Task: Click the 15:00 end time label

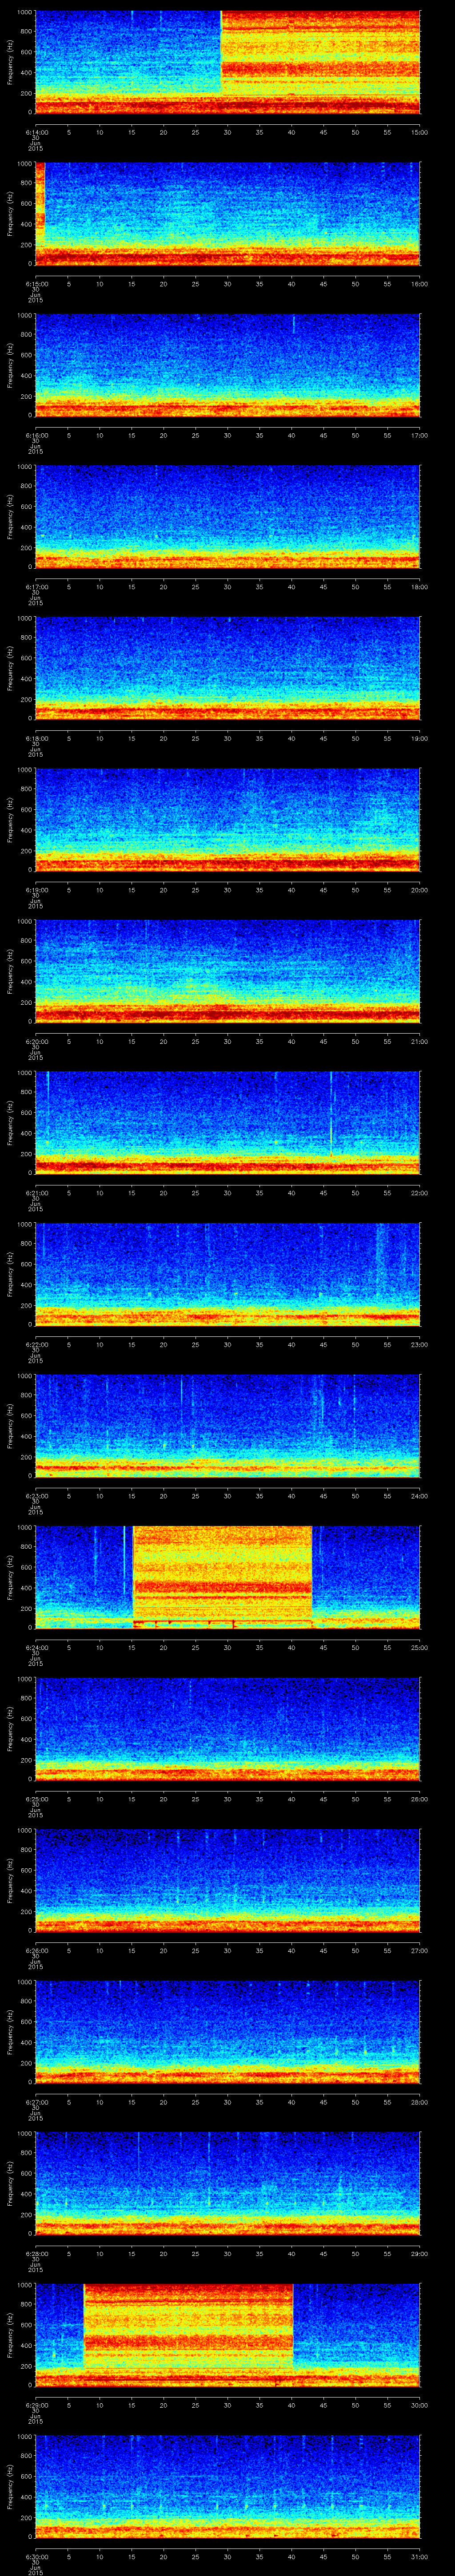Action: [420, 132]
